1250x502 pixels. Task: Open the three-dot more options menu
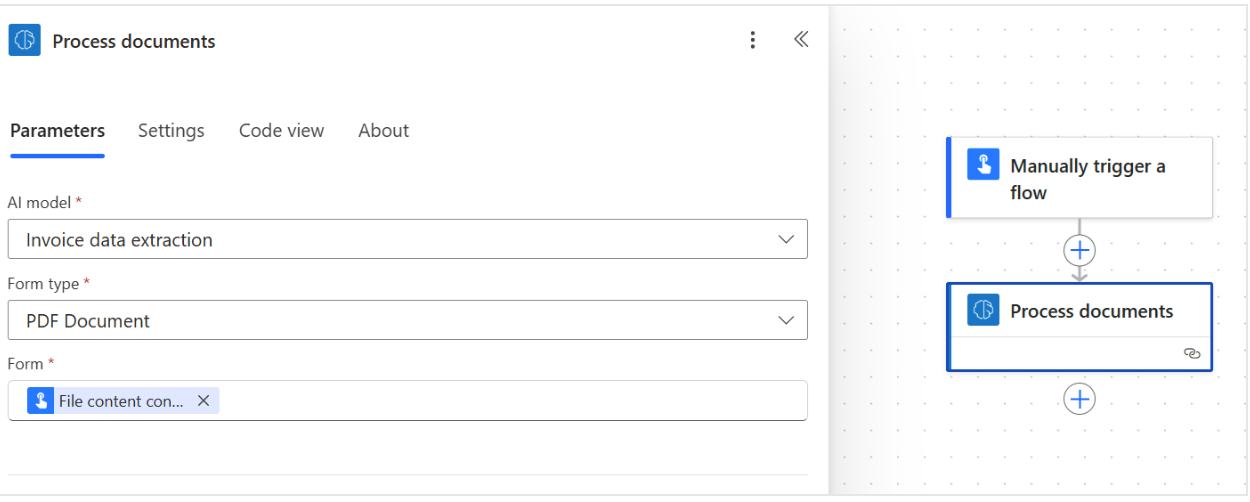(x=753, y=40)
